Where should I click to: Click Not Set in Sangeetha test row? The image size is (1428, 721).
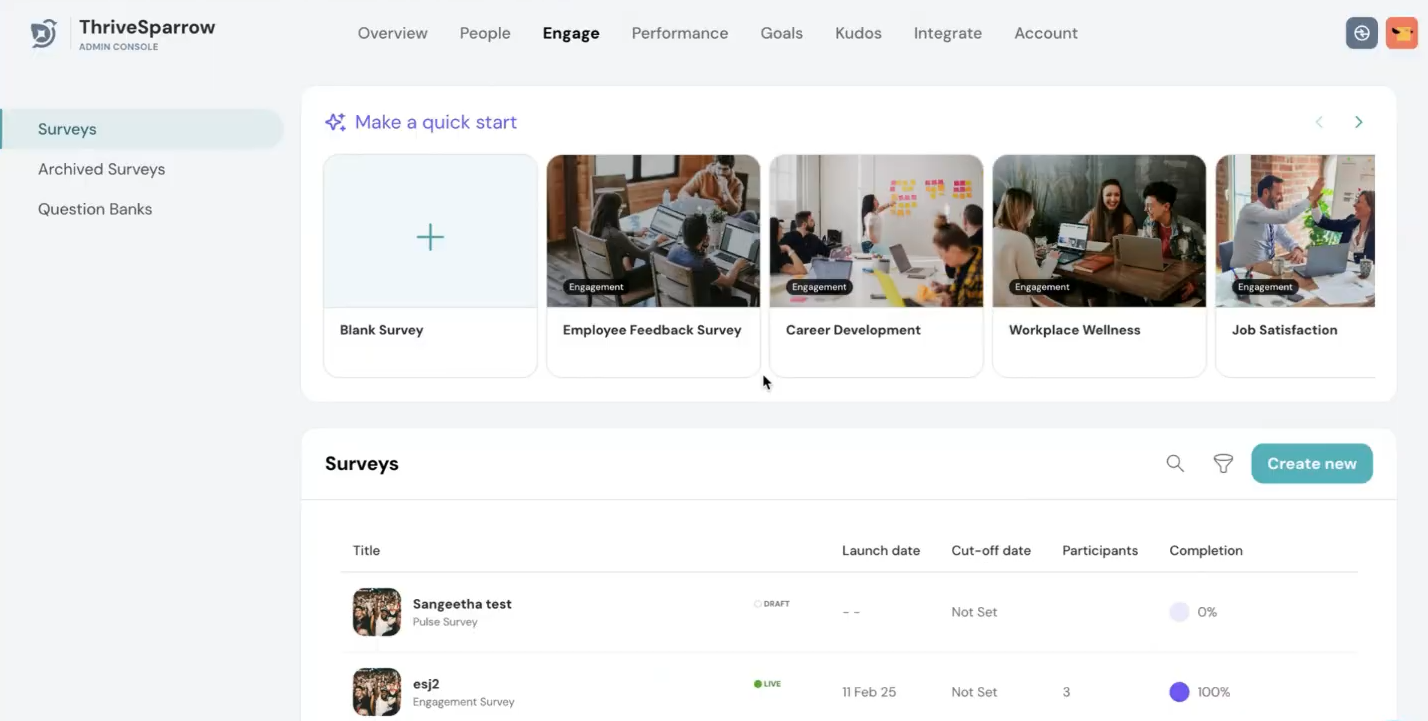974,612
